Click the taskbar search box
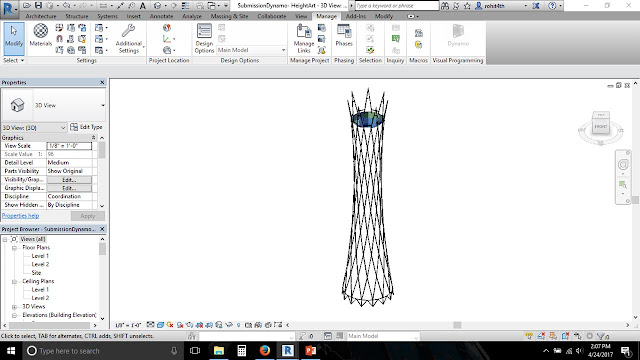Image resolution: width=640 pixels, height=360 pixels. pyautogui.click(x=103, y=351)
